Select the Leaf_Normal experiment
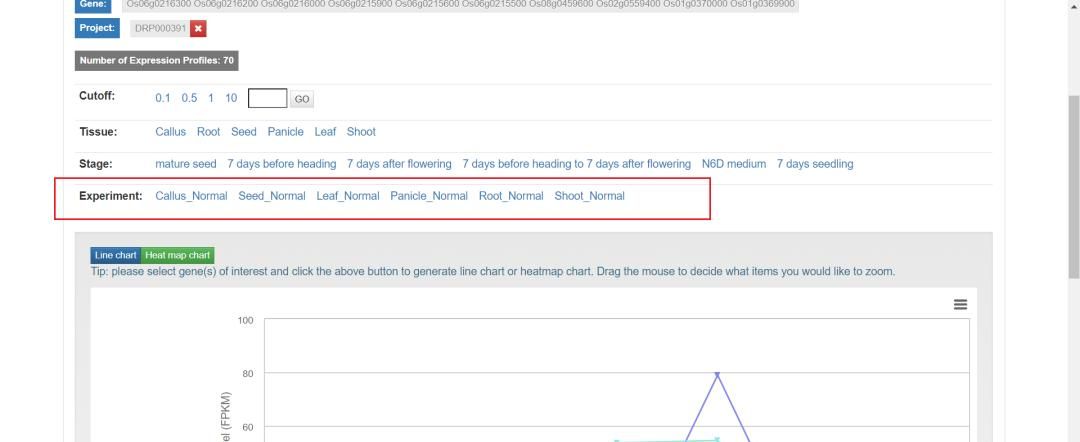 (348, 196)
